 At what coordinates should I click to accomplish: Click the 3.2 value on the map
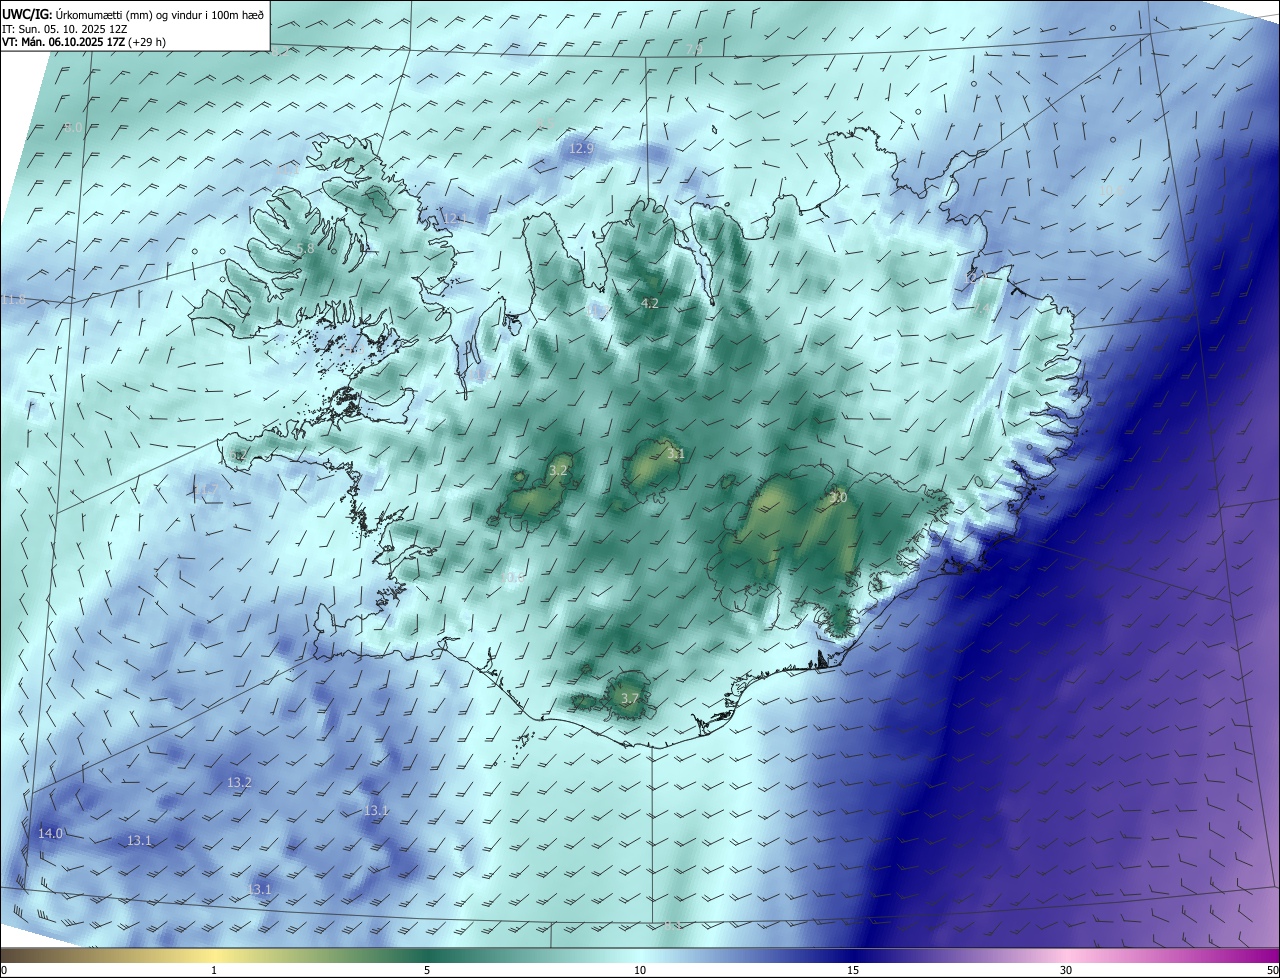tap(559, 470)
